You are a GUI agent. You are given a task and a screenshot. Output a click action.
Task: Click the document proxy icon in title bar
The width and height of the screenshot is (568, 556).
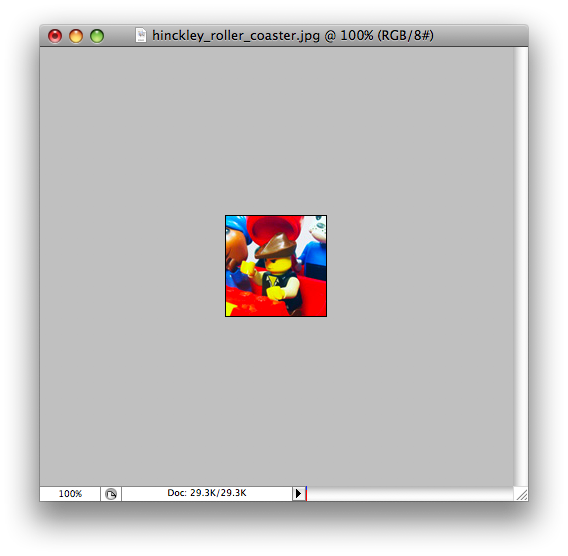(x=141, y=35)
